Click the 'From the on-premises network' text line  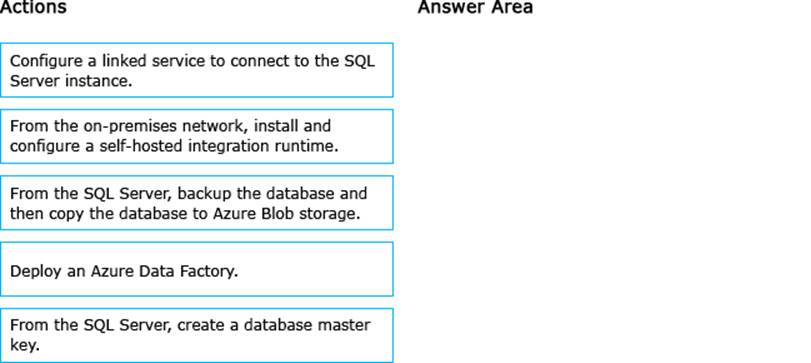point(170,126)
